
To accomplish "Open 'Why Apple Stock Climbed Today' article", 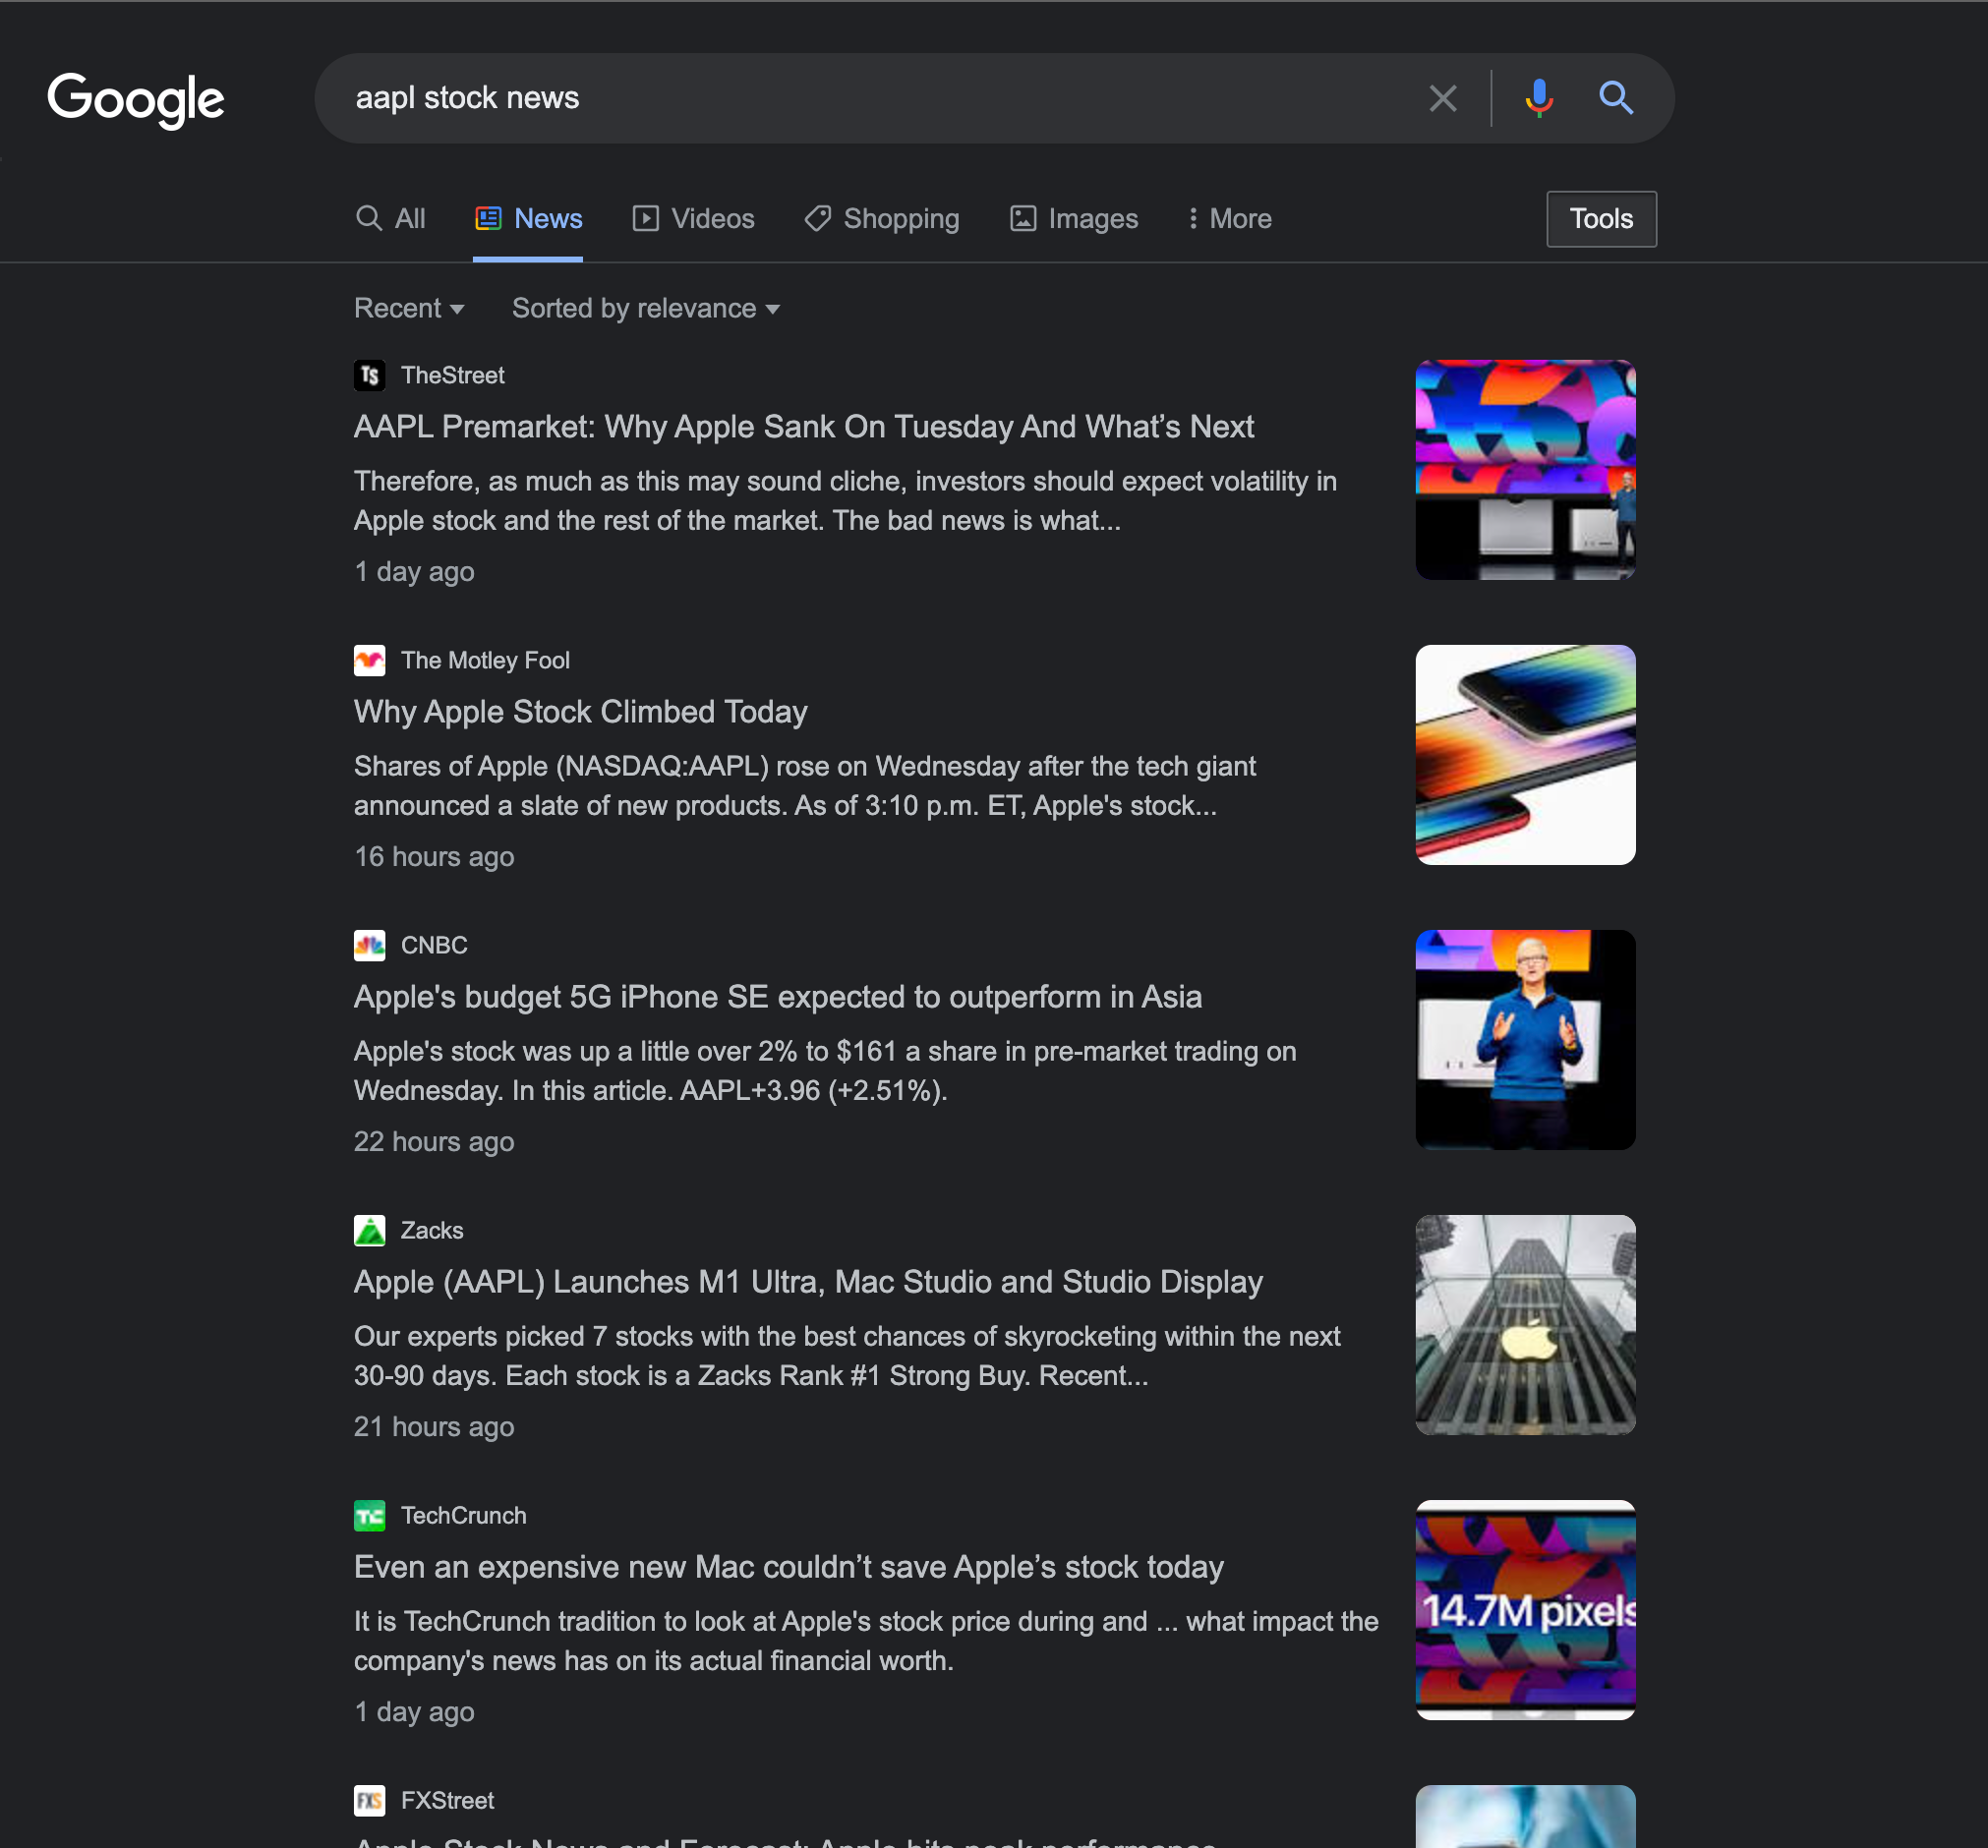I will coord(580,712).
